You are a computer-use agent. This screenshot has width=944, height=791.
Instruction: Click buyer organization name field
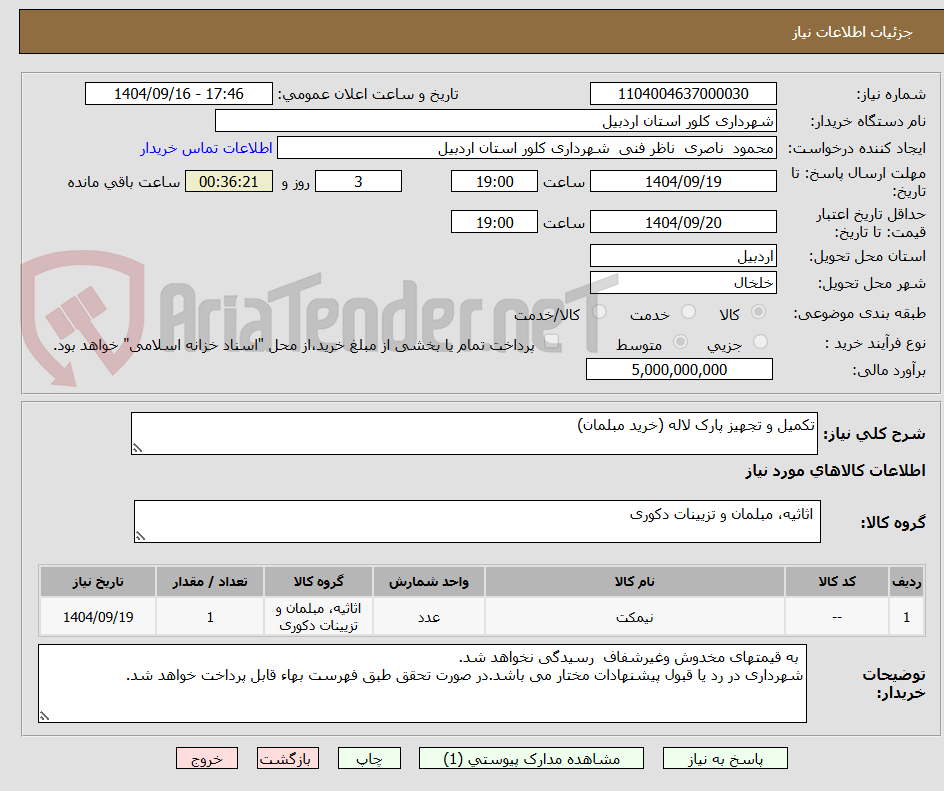coord(495,121)
